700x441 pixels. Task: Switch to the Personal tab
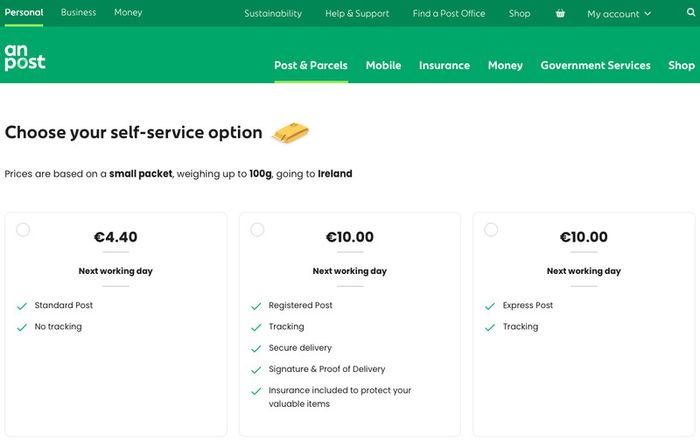[x=24, y=12]
